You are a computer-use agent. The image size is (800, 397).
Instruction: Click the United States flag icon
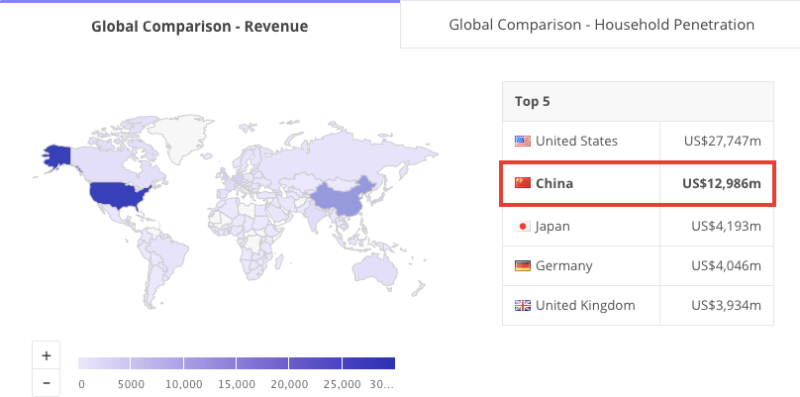coord(522,141)
